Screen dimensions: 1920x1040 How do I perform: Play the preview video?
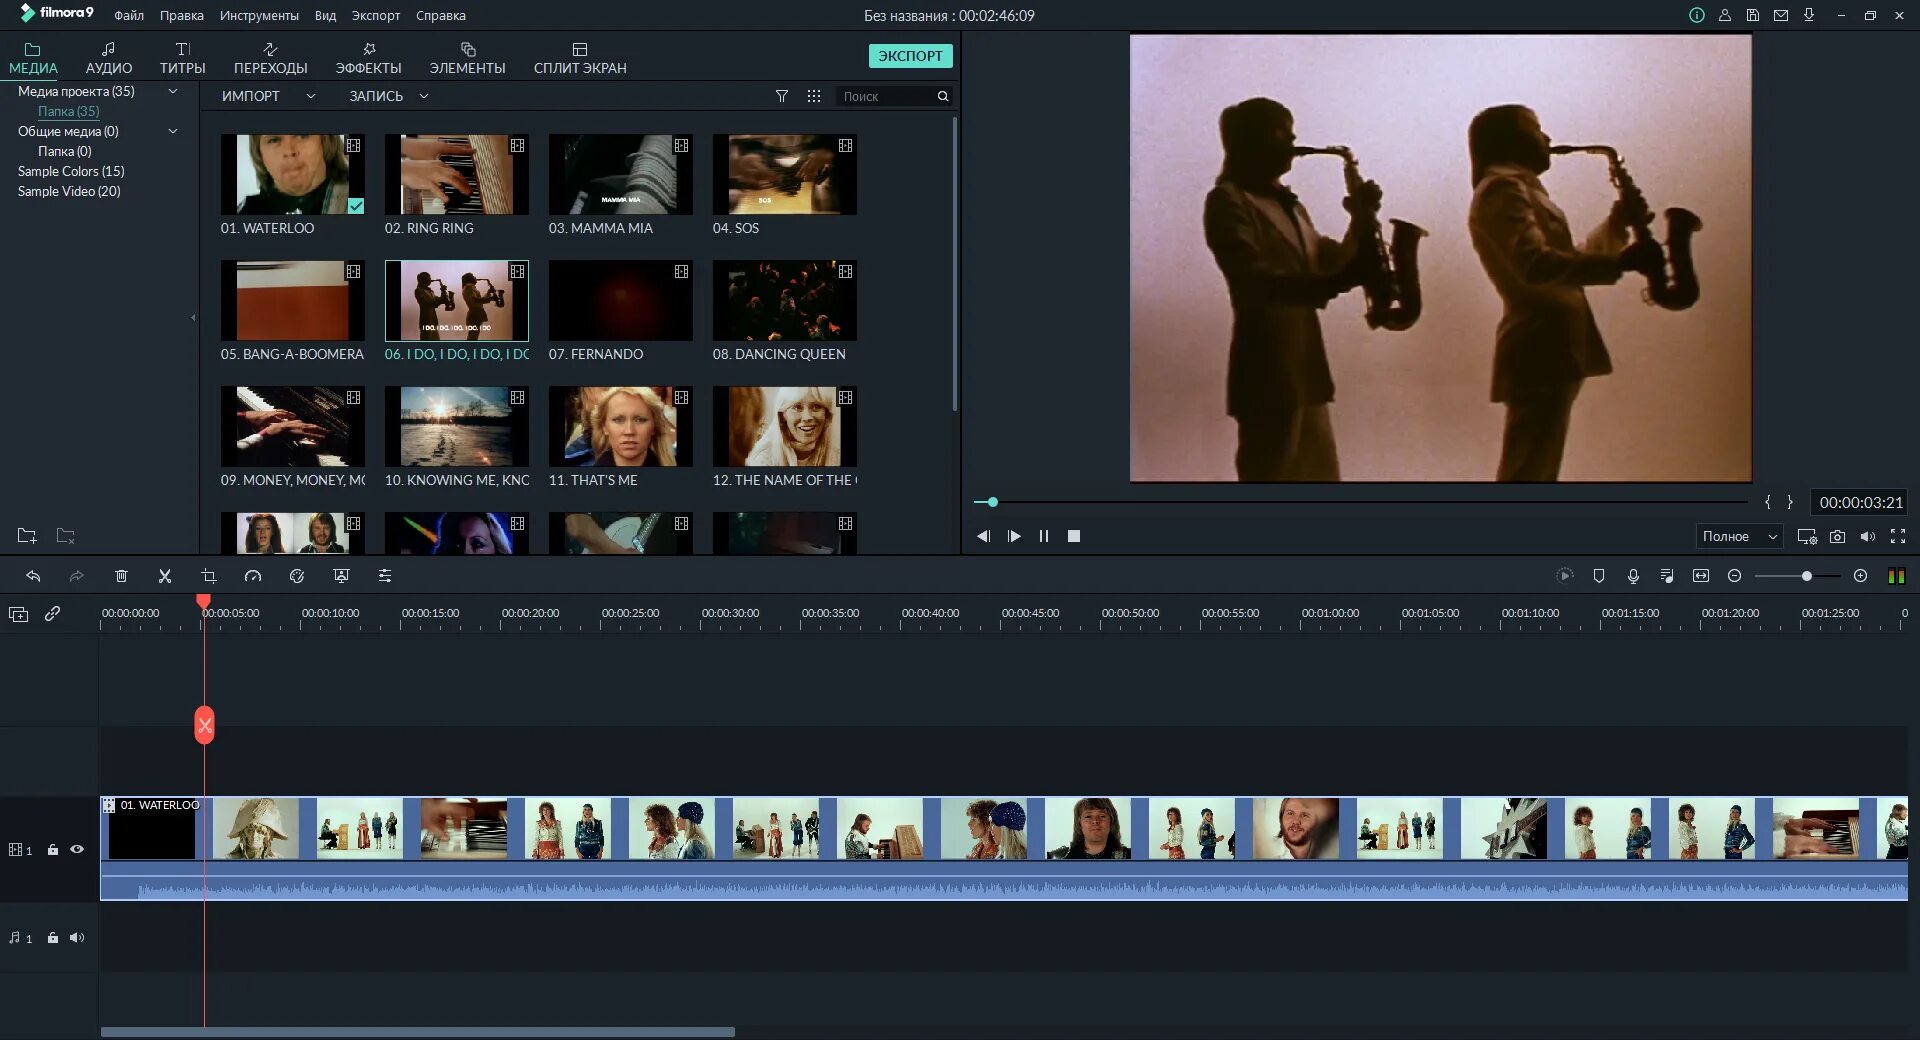[1014, 537]
